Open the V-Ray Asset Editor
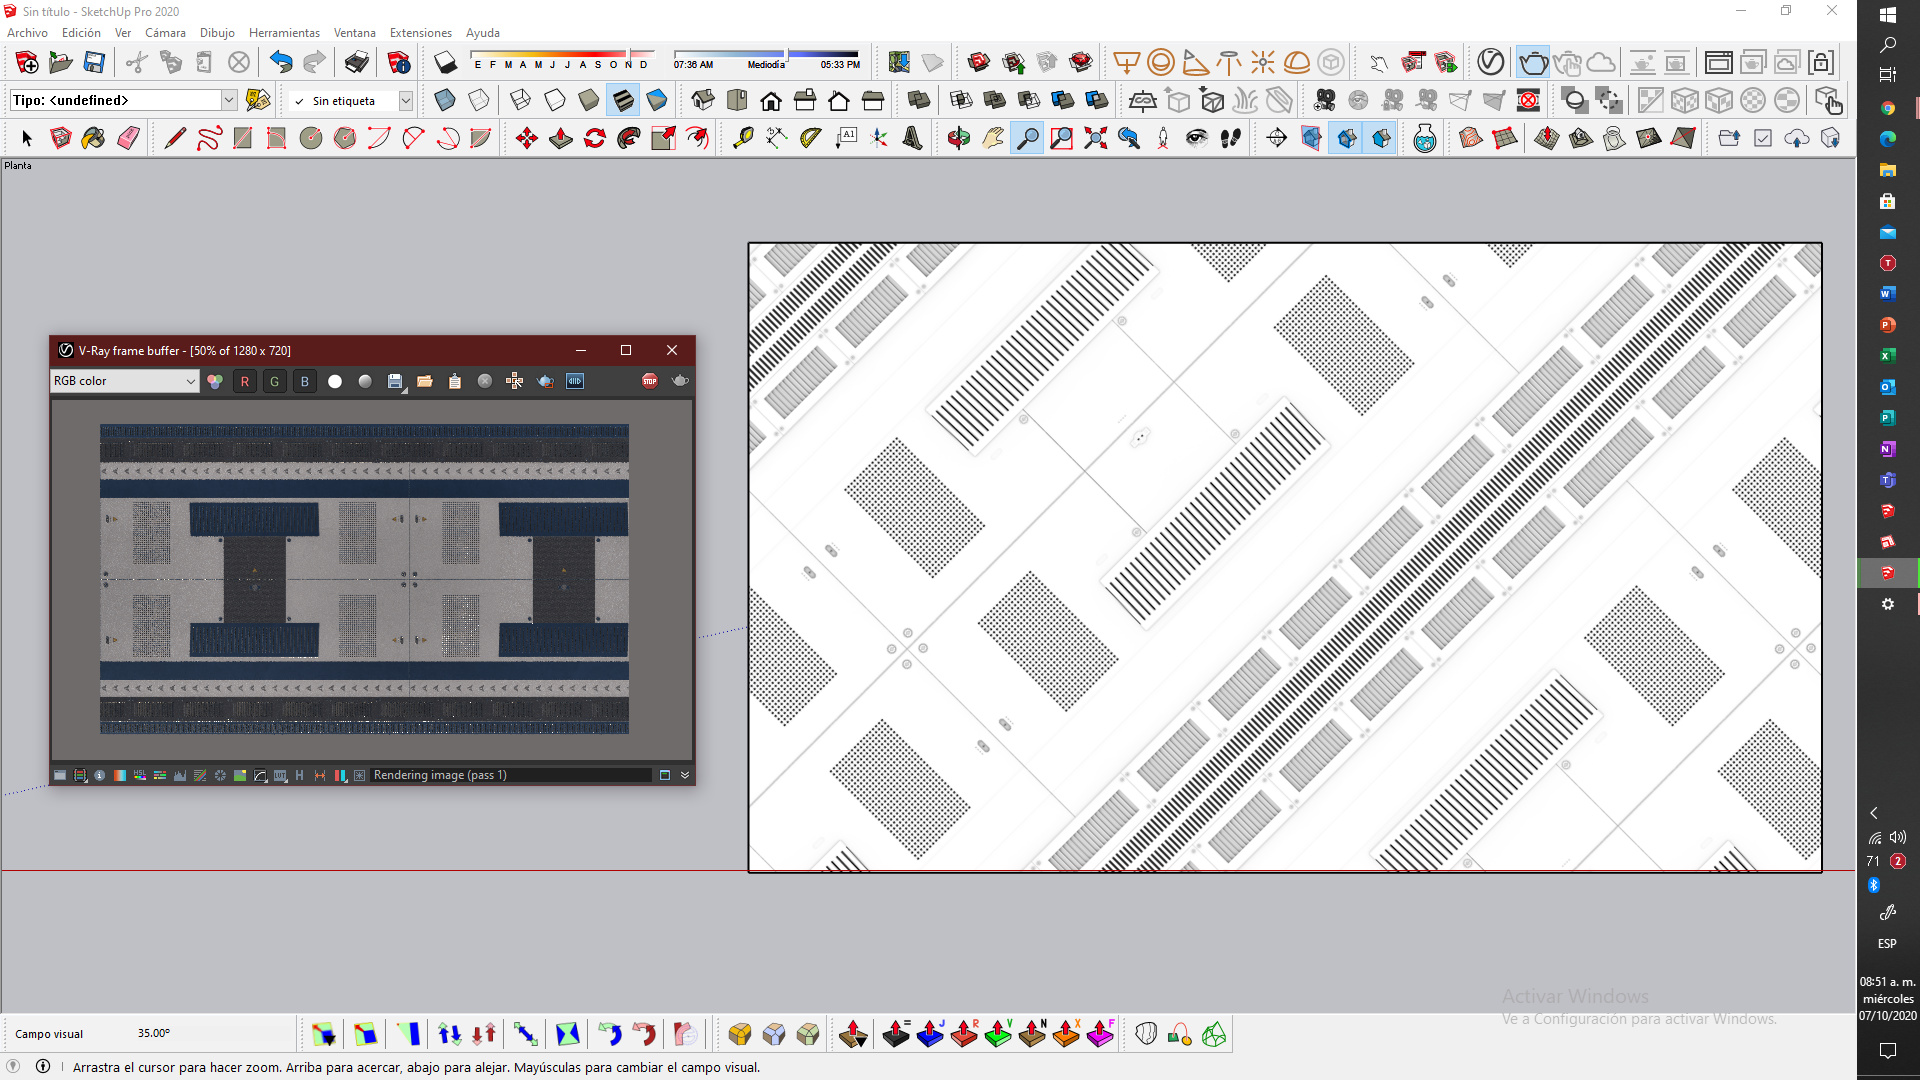This screenshot has height=1080, width=1920. (1491, 62)
